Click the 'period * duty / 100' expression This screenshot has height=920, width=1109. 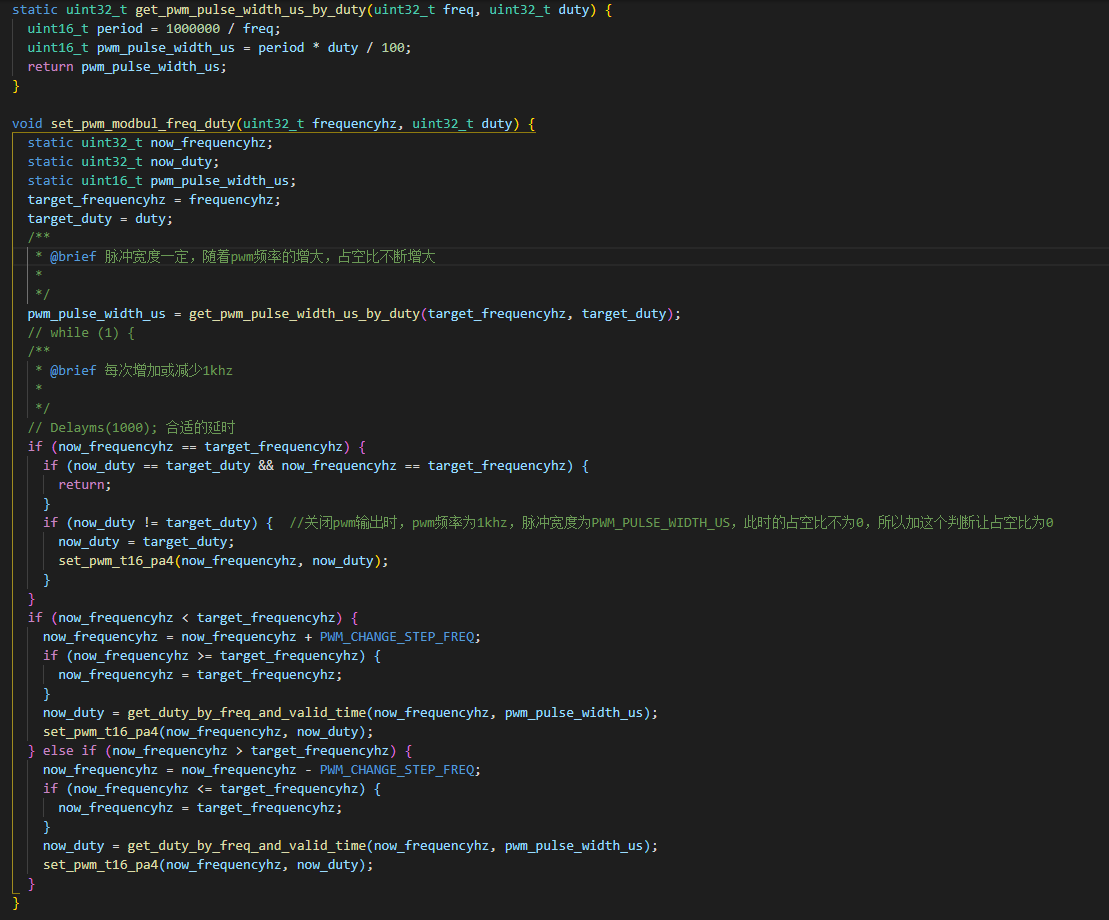click(331, 48)
